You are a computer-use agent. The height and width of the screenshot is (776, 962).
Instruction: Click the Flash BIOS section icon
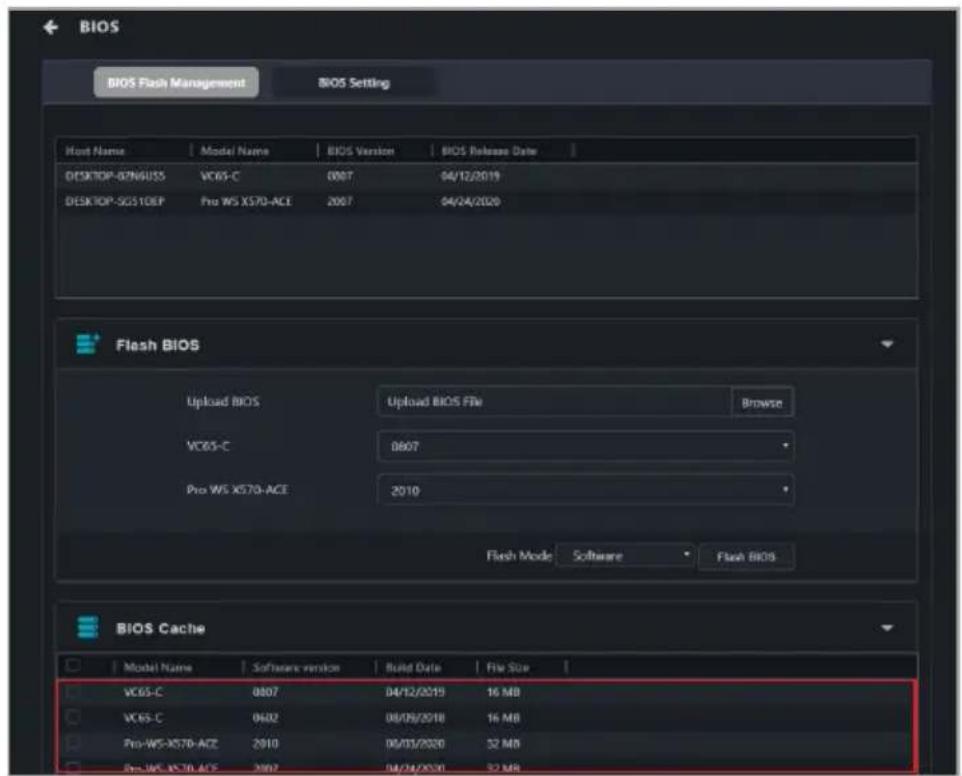click(87, 344)
